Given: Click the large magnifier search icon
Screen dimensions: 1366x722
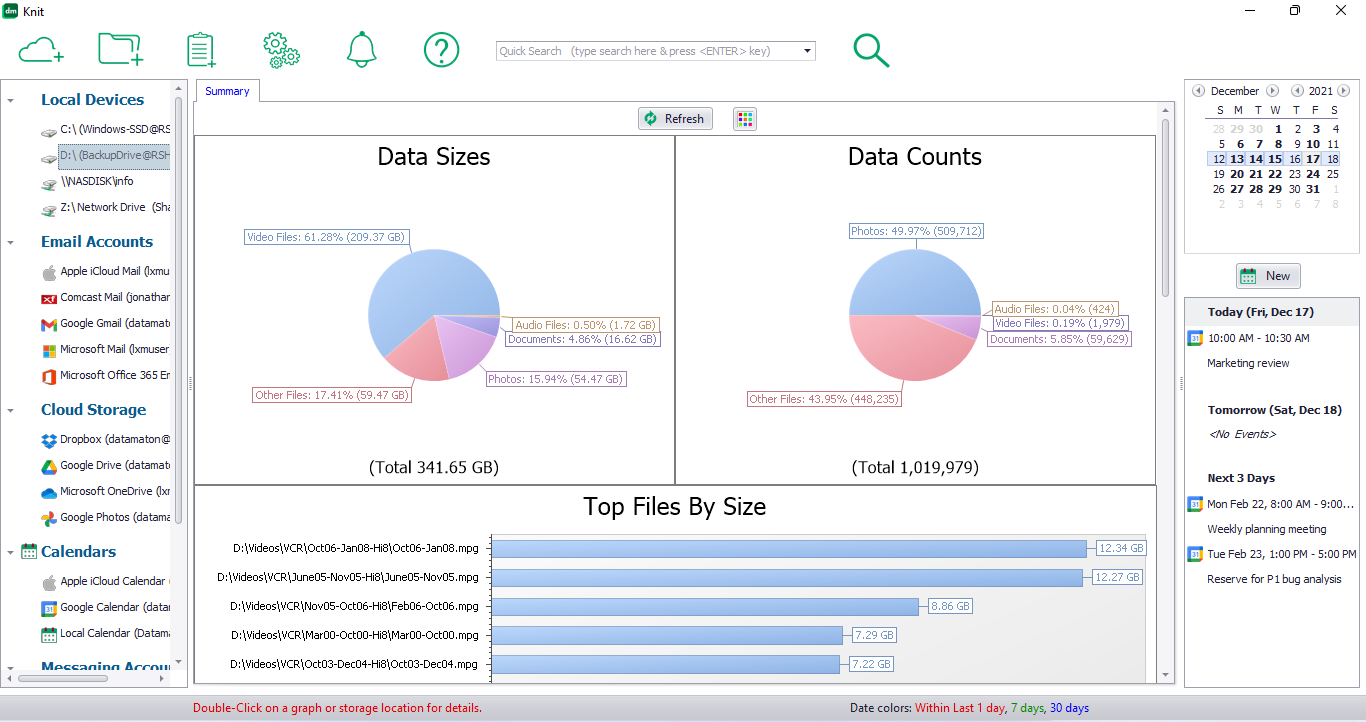Looking at the screenshot, I should [871, 50].
